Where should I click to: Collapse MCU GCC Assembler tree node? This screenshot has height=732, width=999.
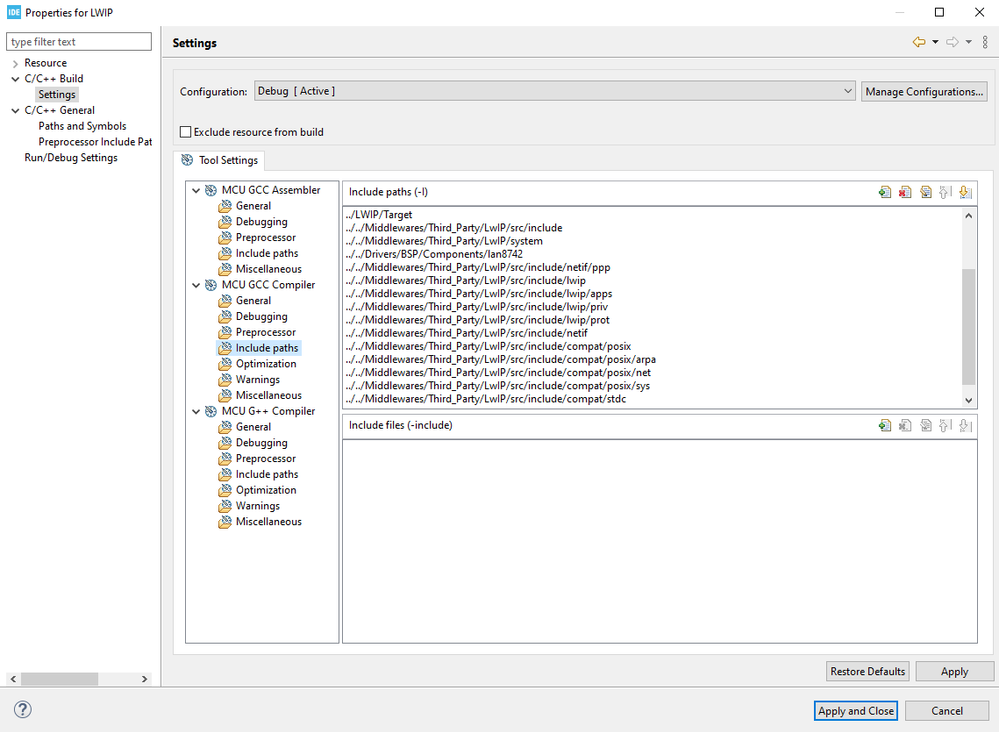pos(196,190)
